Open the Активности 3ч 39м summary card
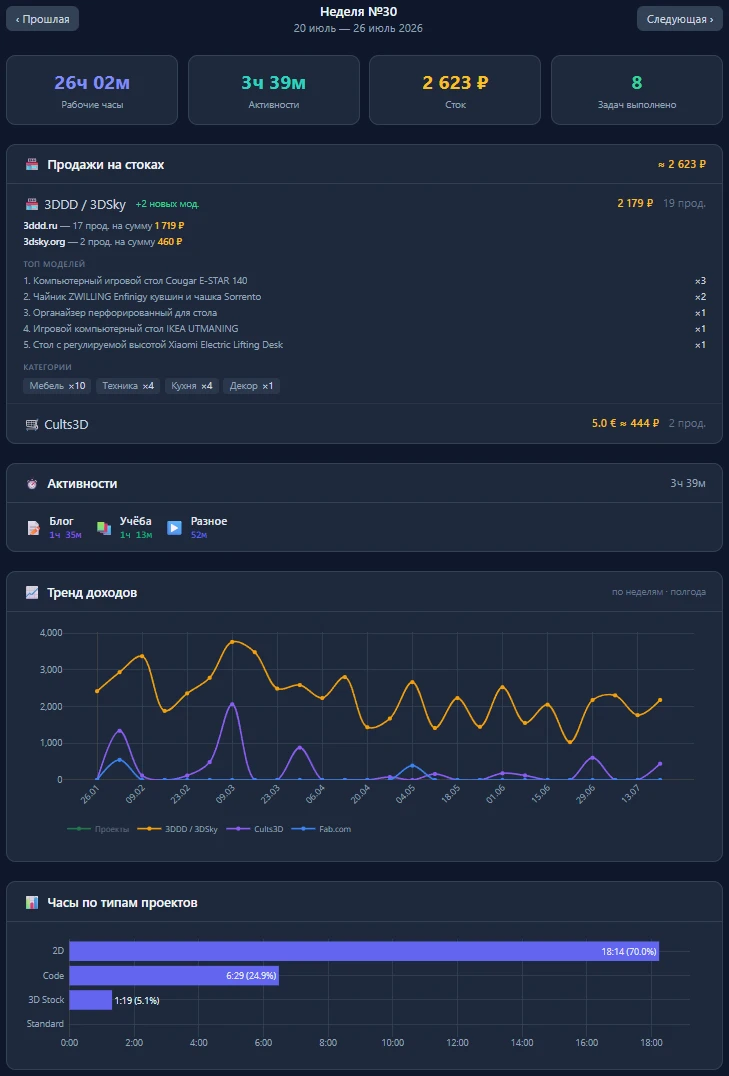The width and height of the screenshot is (729, 1076). point(274,90)
